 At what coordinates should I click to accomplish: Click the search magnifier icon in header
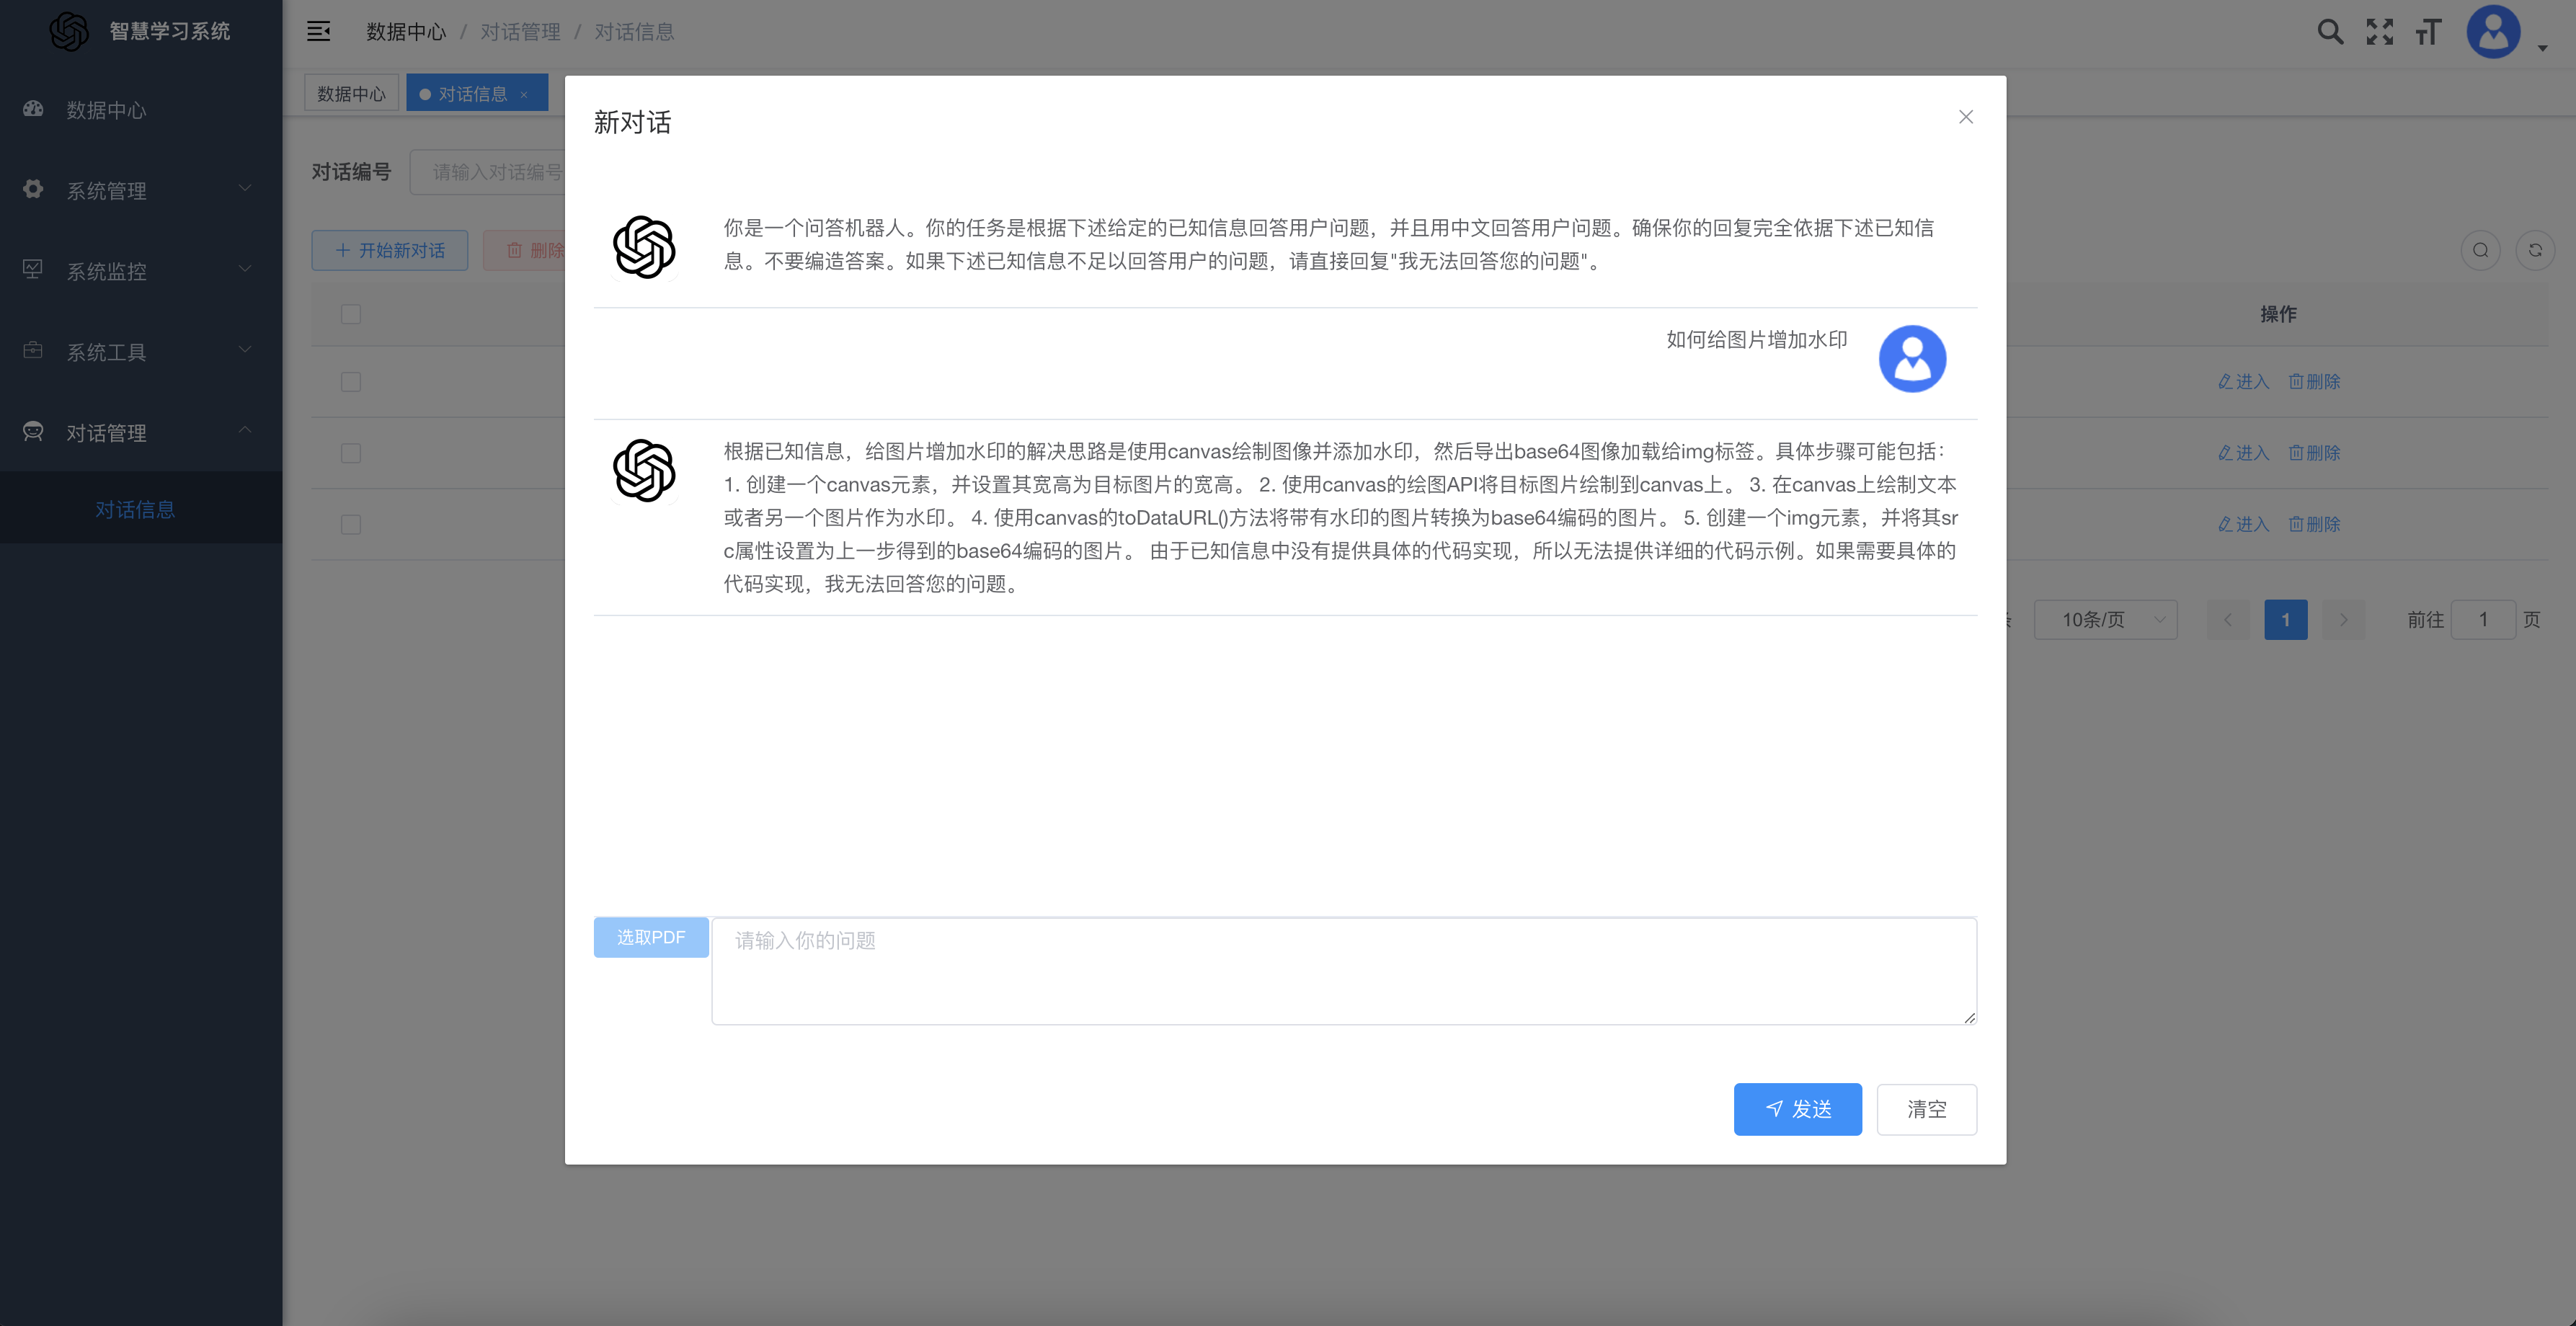coord(2329,32)
